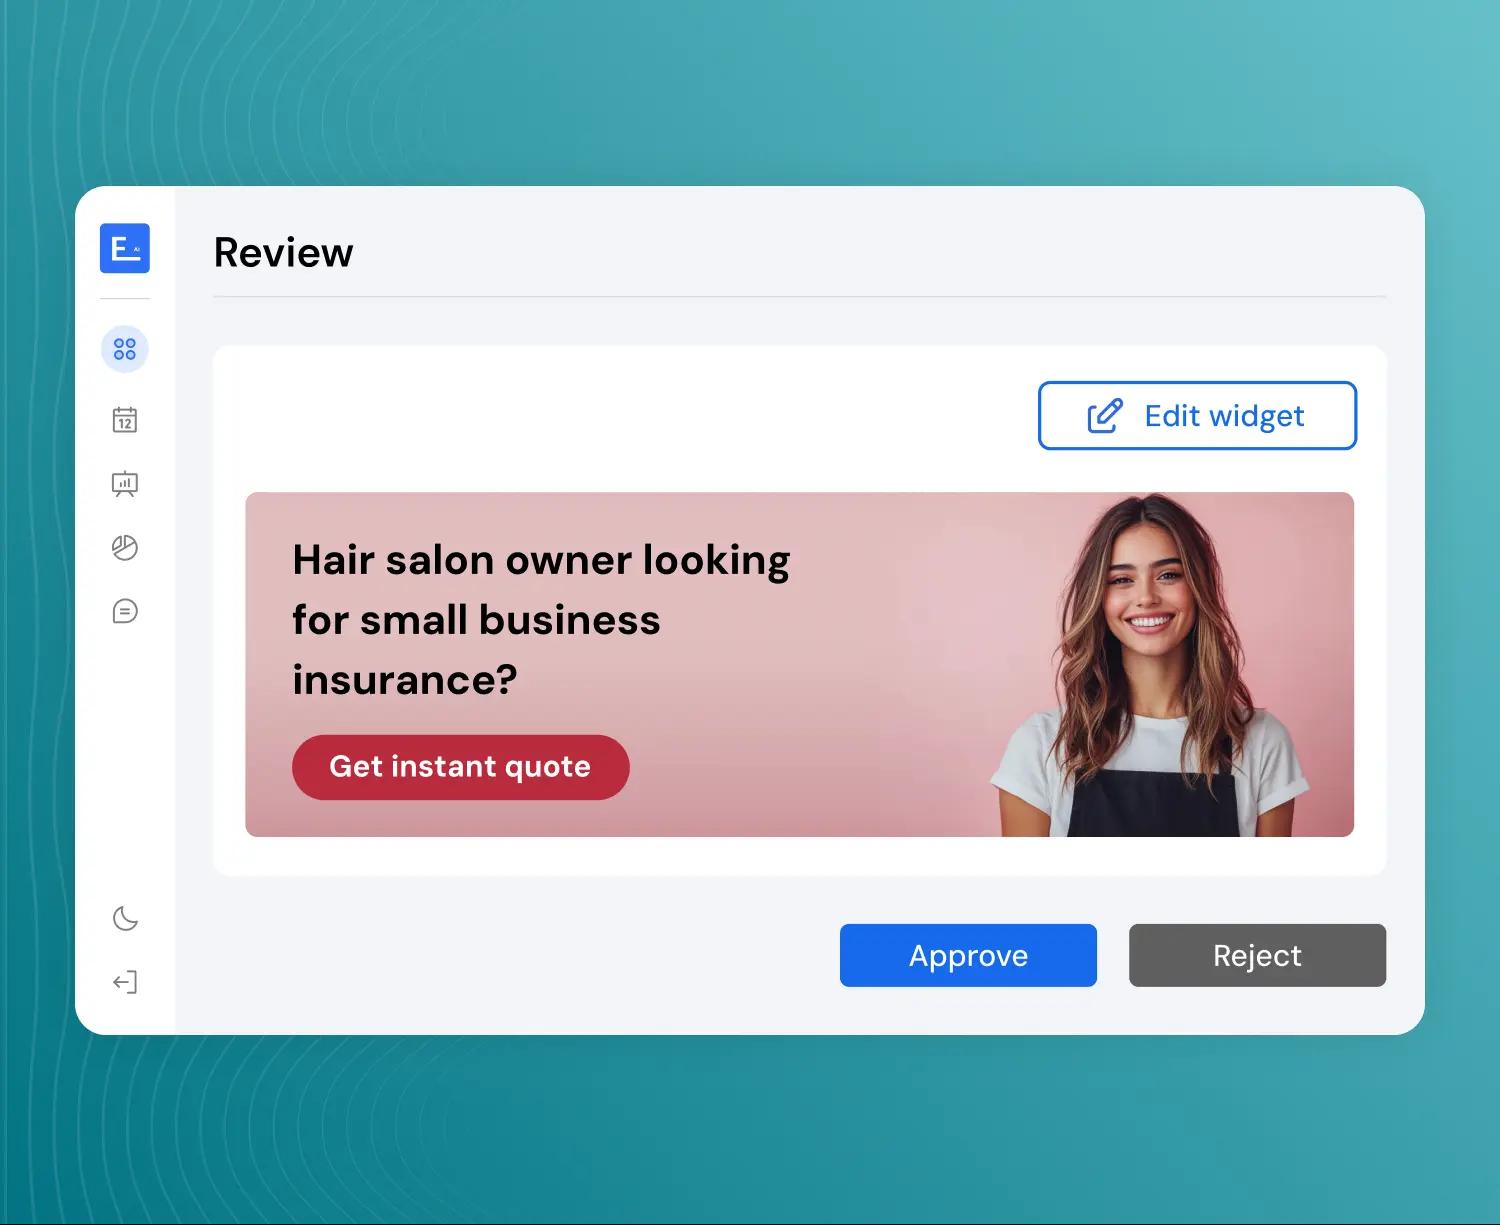Viewport: 1500px width, 1225px height.
Task: Open the dashboard grid icon
Action: (125, 349)
